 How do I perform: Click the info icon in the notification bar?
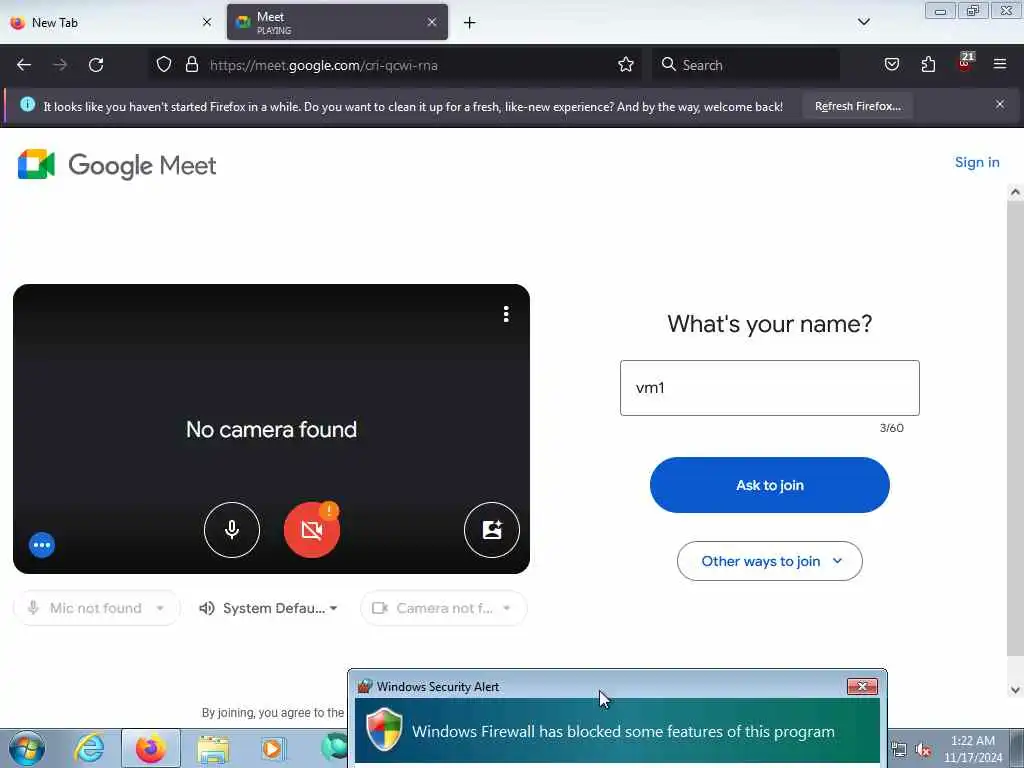click(x=27, y=104)
